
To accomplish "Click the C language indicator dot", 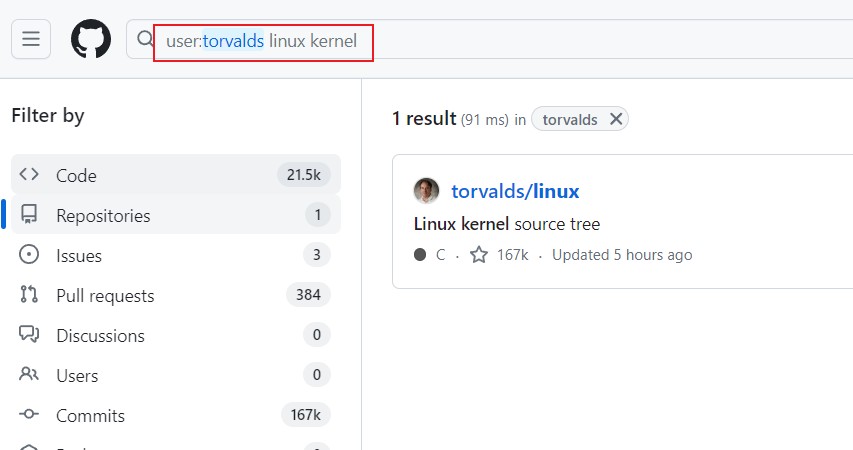I will point(419,255).
